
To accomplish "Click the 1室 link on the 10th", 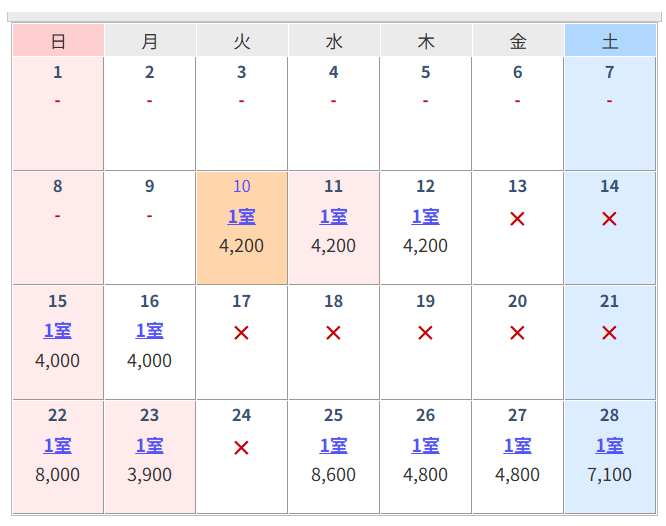I will coord(241,216).
